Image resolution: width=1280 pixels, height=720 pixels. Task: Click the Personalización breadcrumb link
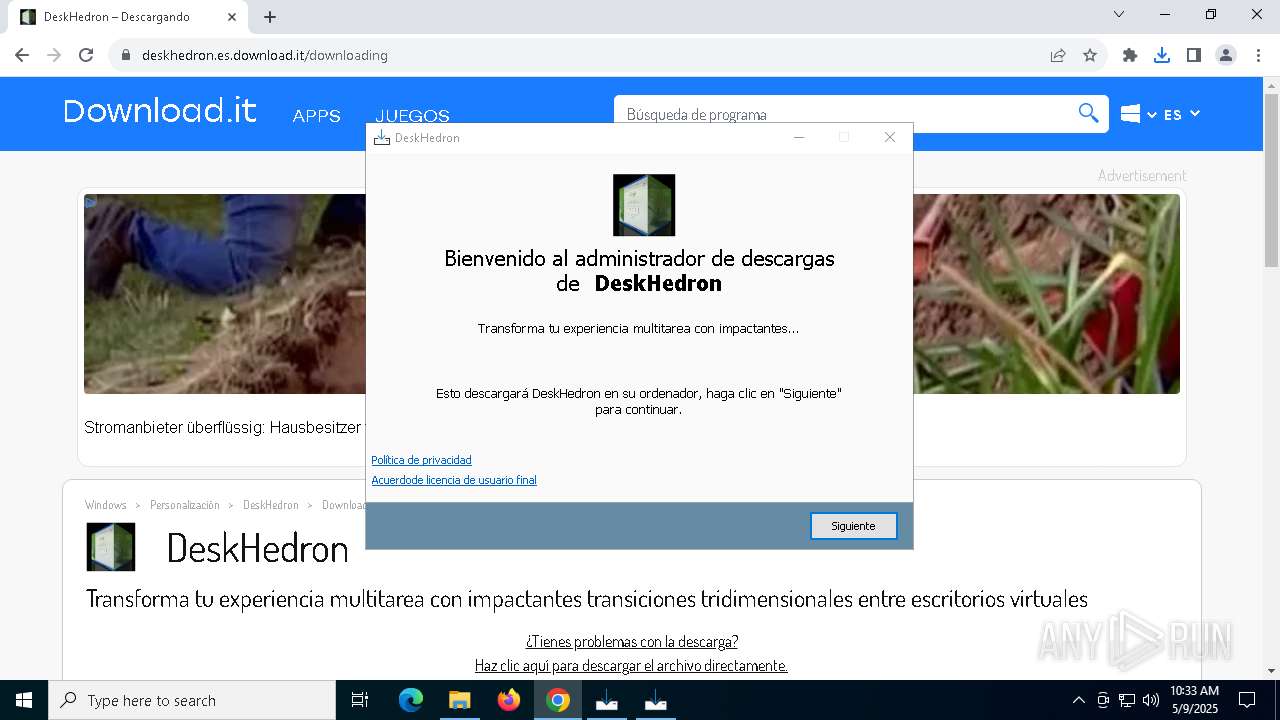[184, 505]
